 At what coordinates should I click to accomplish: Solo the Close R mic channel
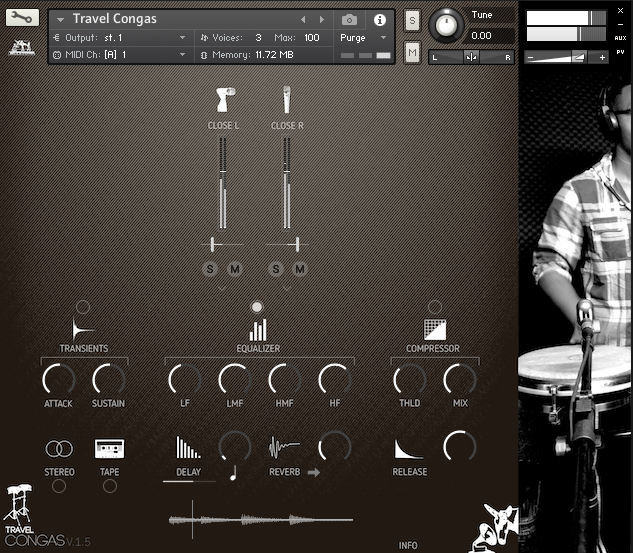pyautogui.click(x=276, y=269)
